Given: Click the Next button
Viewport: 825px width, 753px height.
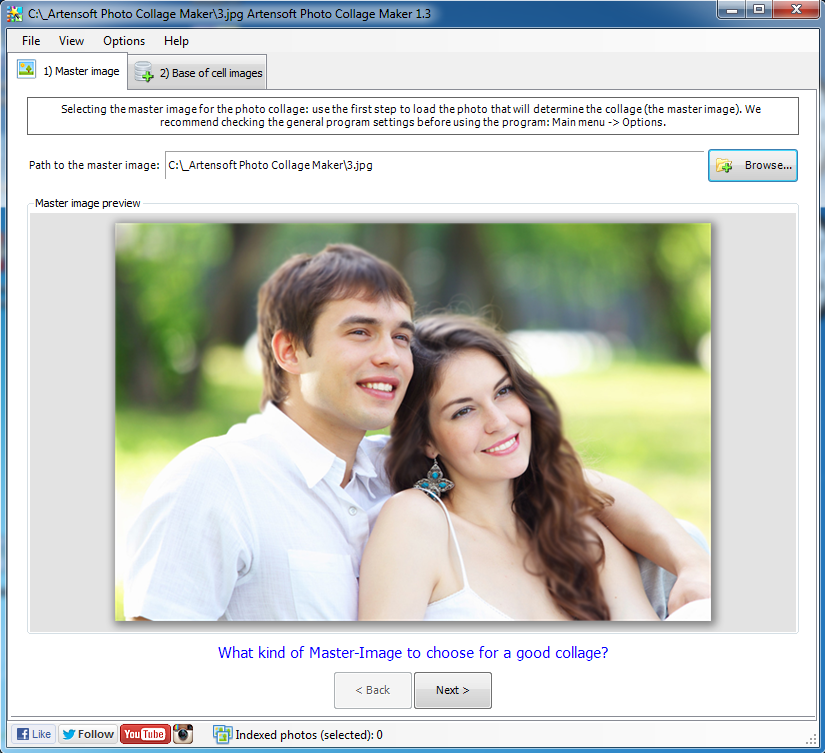Looking at the screenshot, I should click(x=452, y=690).
